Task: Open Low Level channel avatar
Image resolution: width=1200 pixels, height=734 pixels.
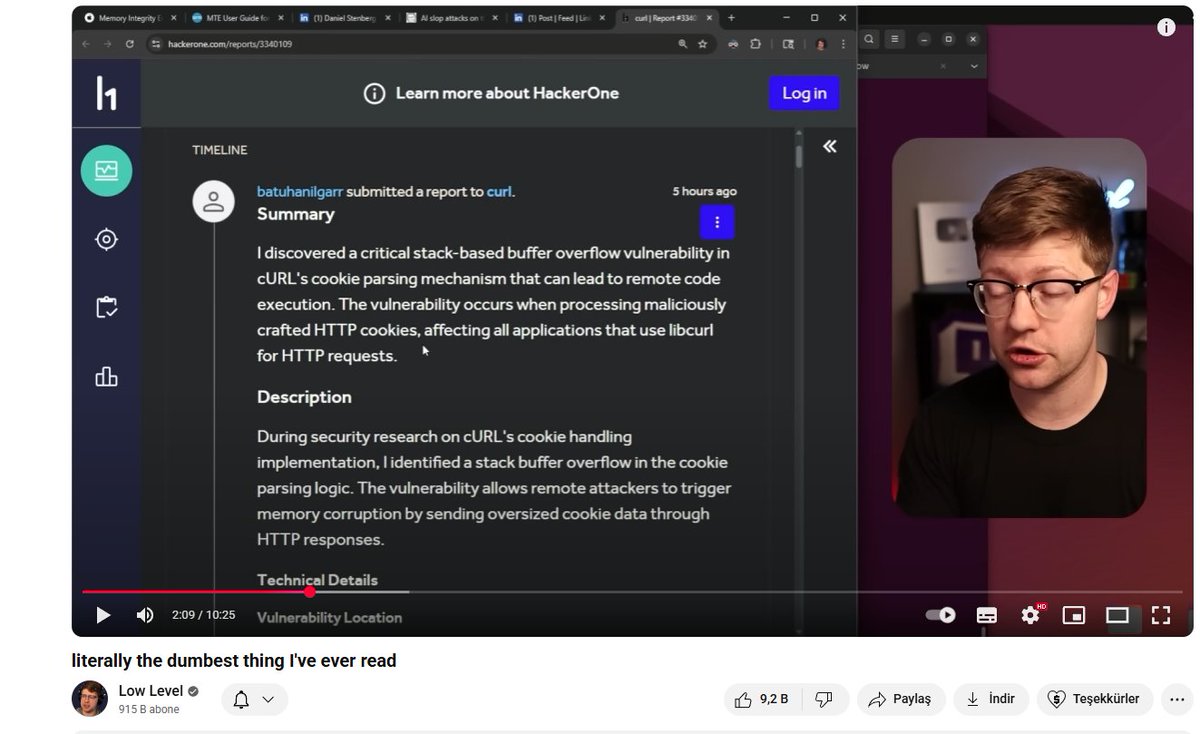Action: [x=89, y=698]
